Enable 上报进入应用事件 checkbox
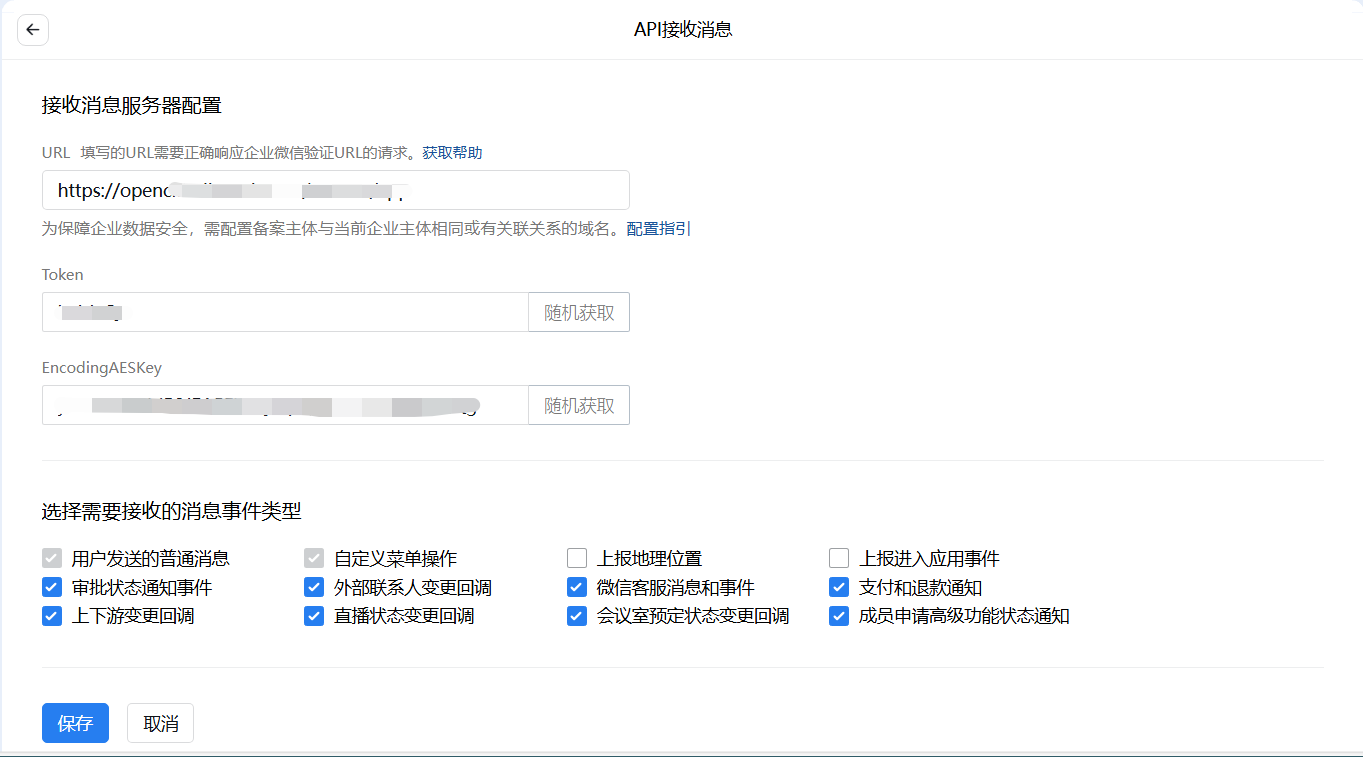The image size is (1363, 757). point(839,558)
